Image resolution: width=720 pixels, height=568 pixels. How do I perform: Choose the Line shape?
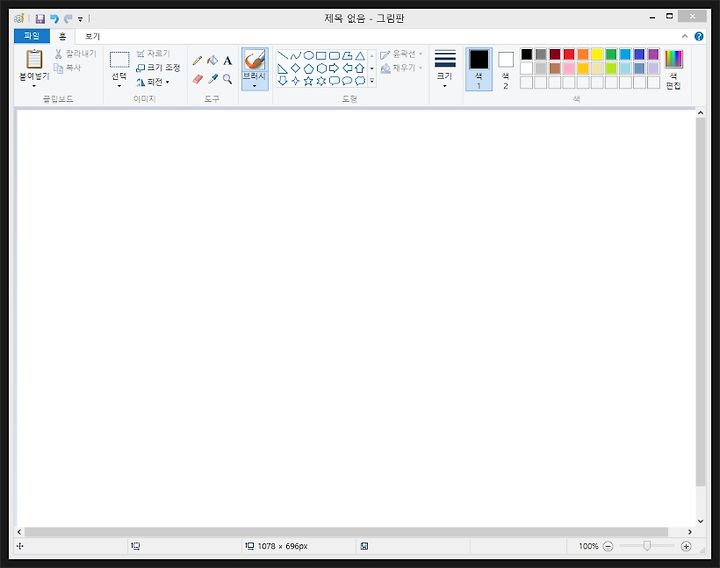[x=283, y=56]
